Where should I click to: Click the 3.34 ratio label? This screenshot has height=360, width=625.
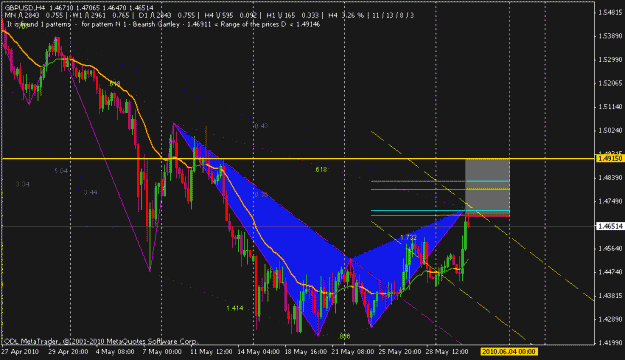(x=22, y=184)
